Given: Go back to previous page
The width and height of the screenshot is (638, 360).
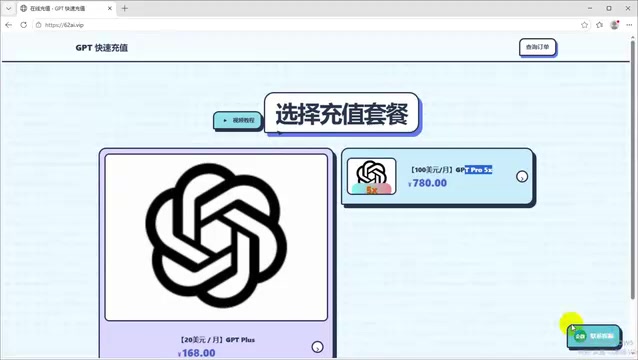Looking at the screenshot, I should pyautogui.click(x=9, y=25).
